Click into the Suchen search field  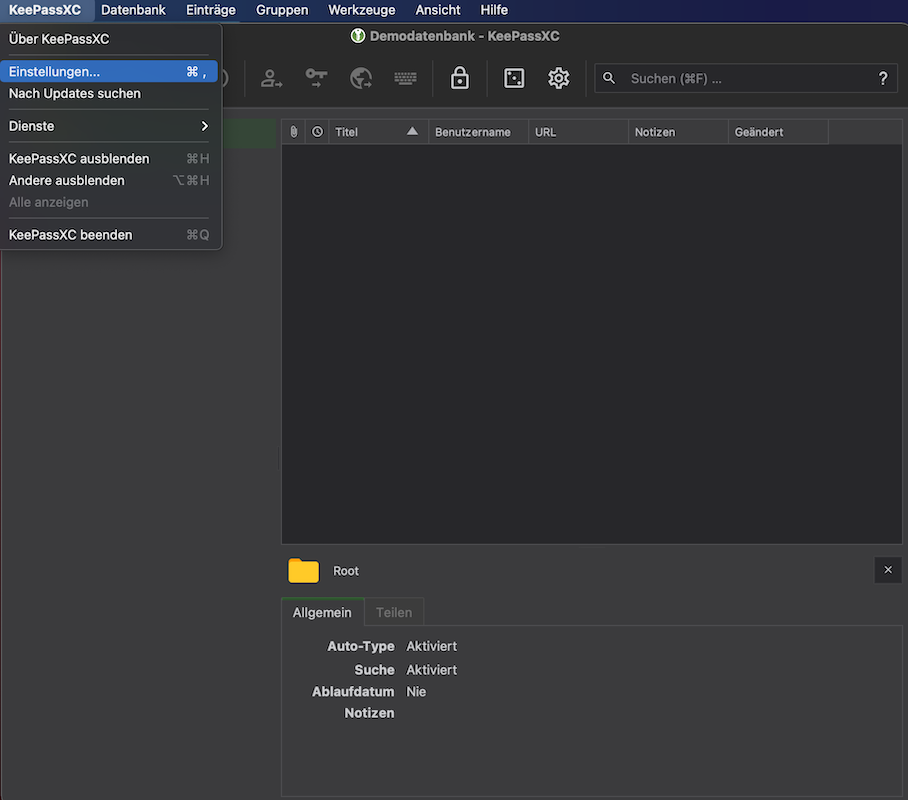[x=740, y=78]
